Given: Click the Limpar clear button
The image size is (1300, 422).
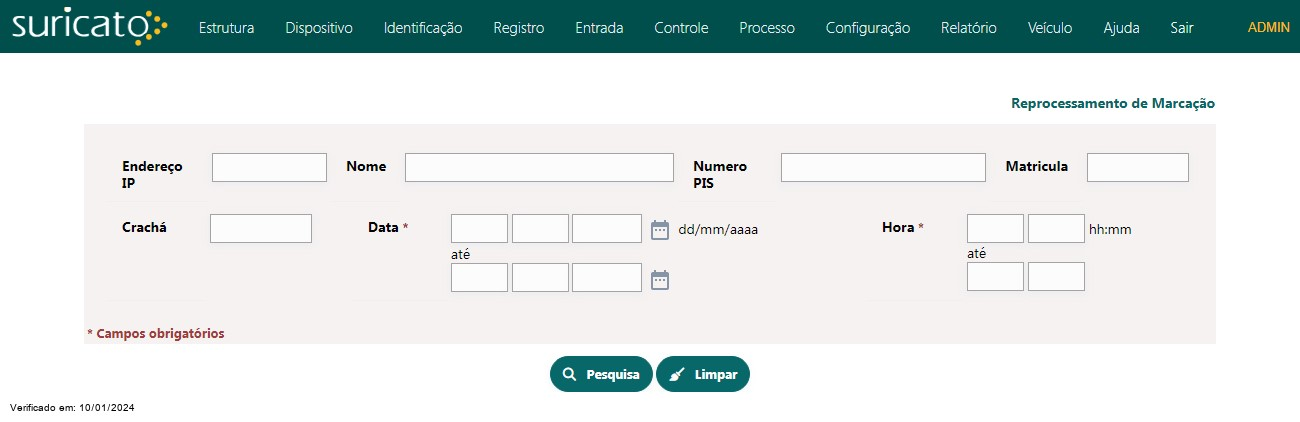Looking at the screenshot, I should [703, 374].
